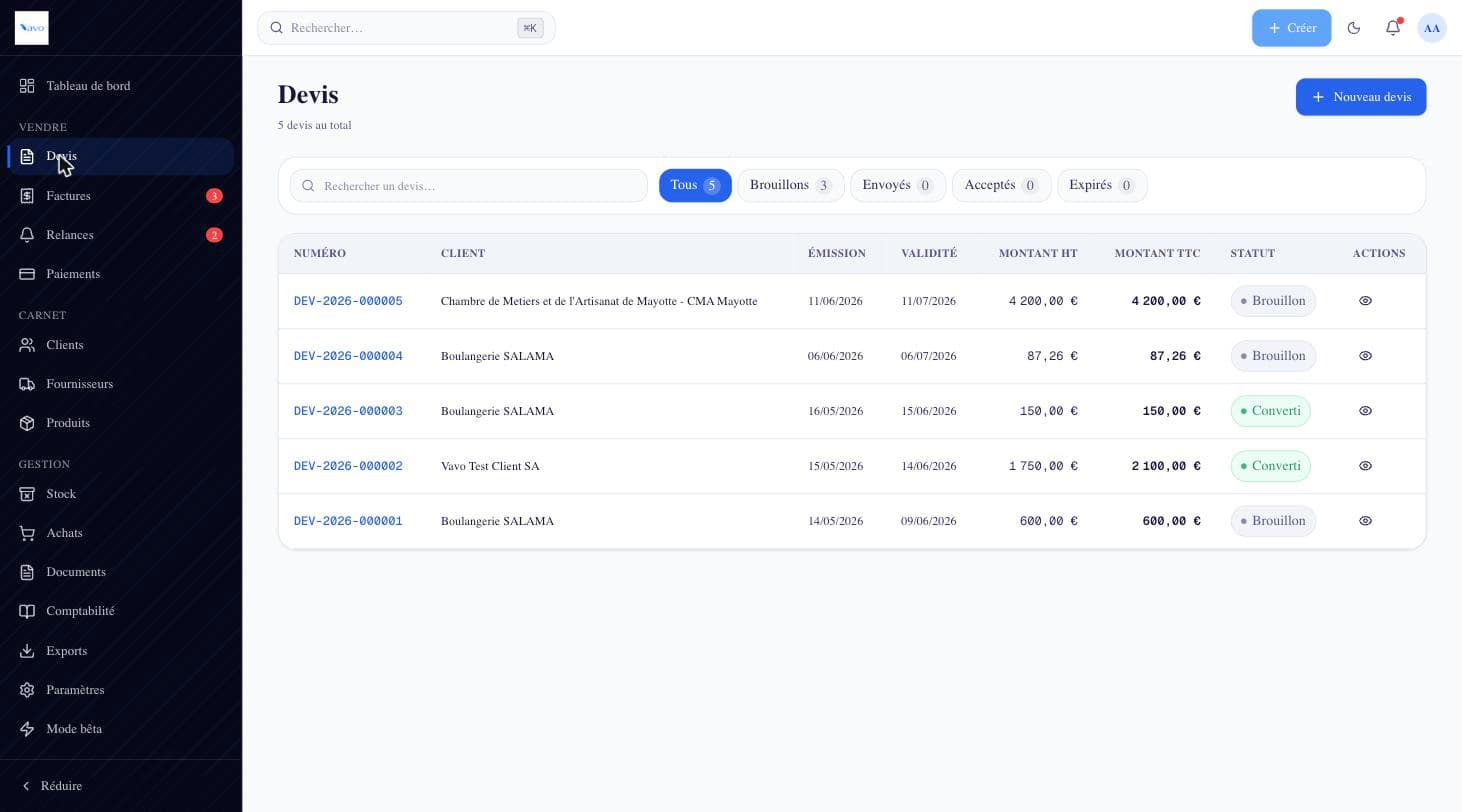Open notifications bell in top bar
Image resolution: width=1462 pixels, height=812 pixels.
point(1393,28)
